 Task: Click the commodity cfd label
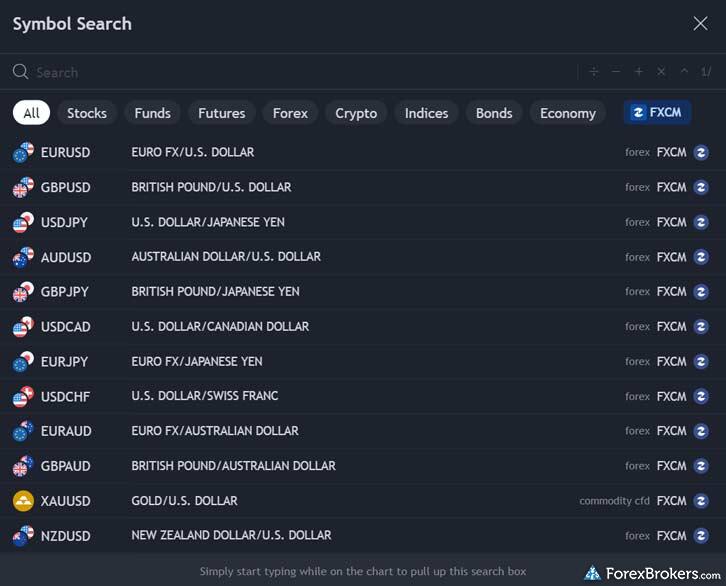(614, 501)
